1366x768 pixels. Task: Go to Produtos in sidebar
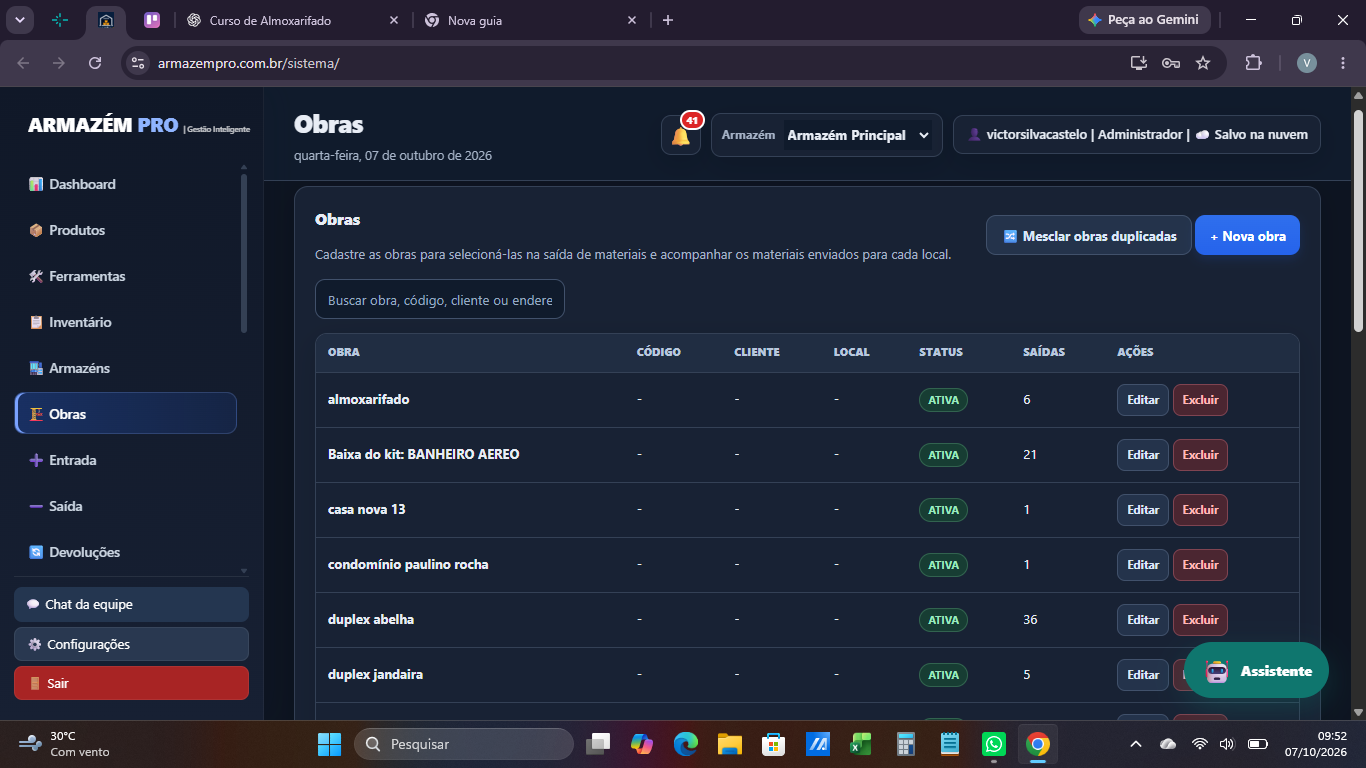coord(126,230)
